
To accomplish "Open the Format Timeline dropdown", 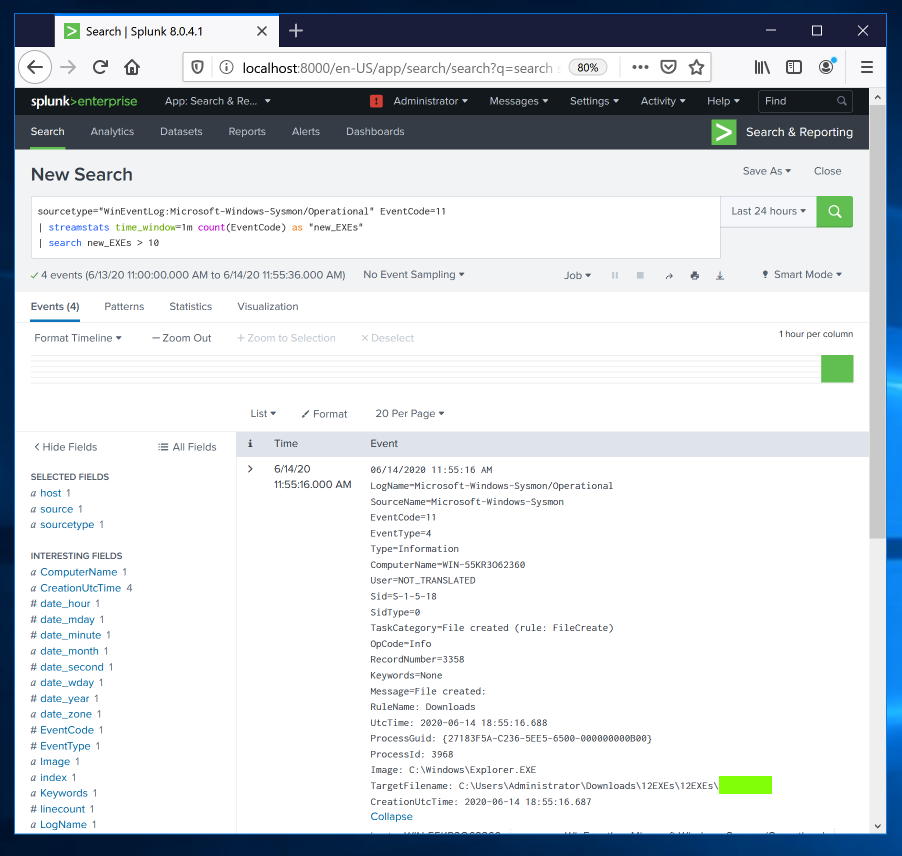I will tap(78, 338).
